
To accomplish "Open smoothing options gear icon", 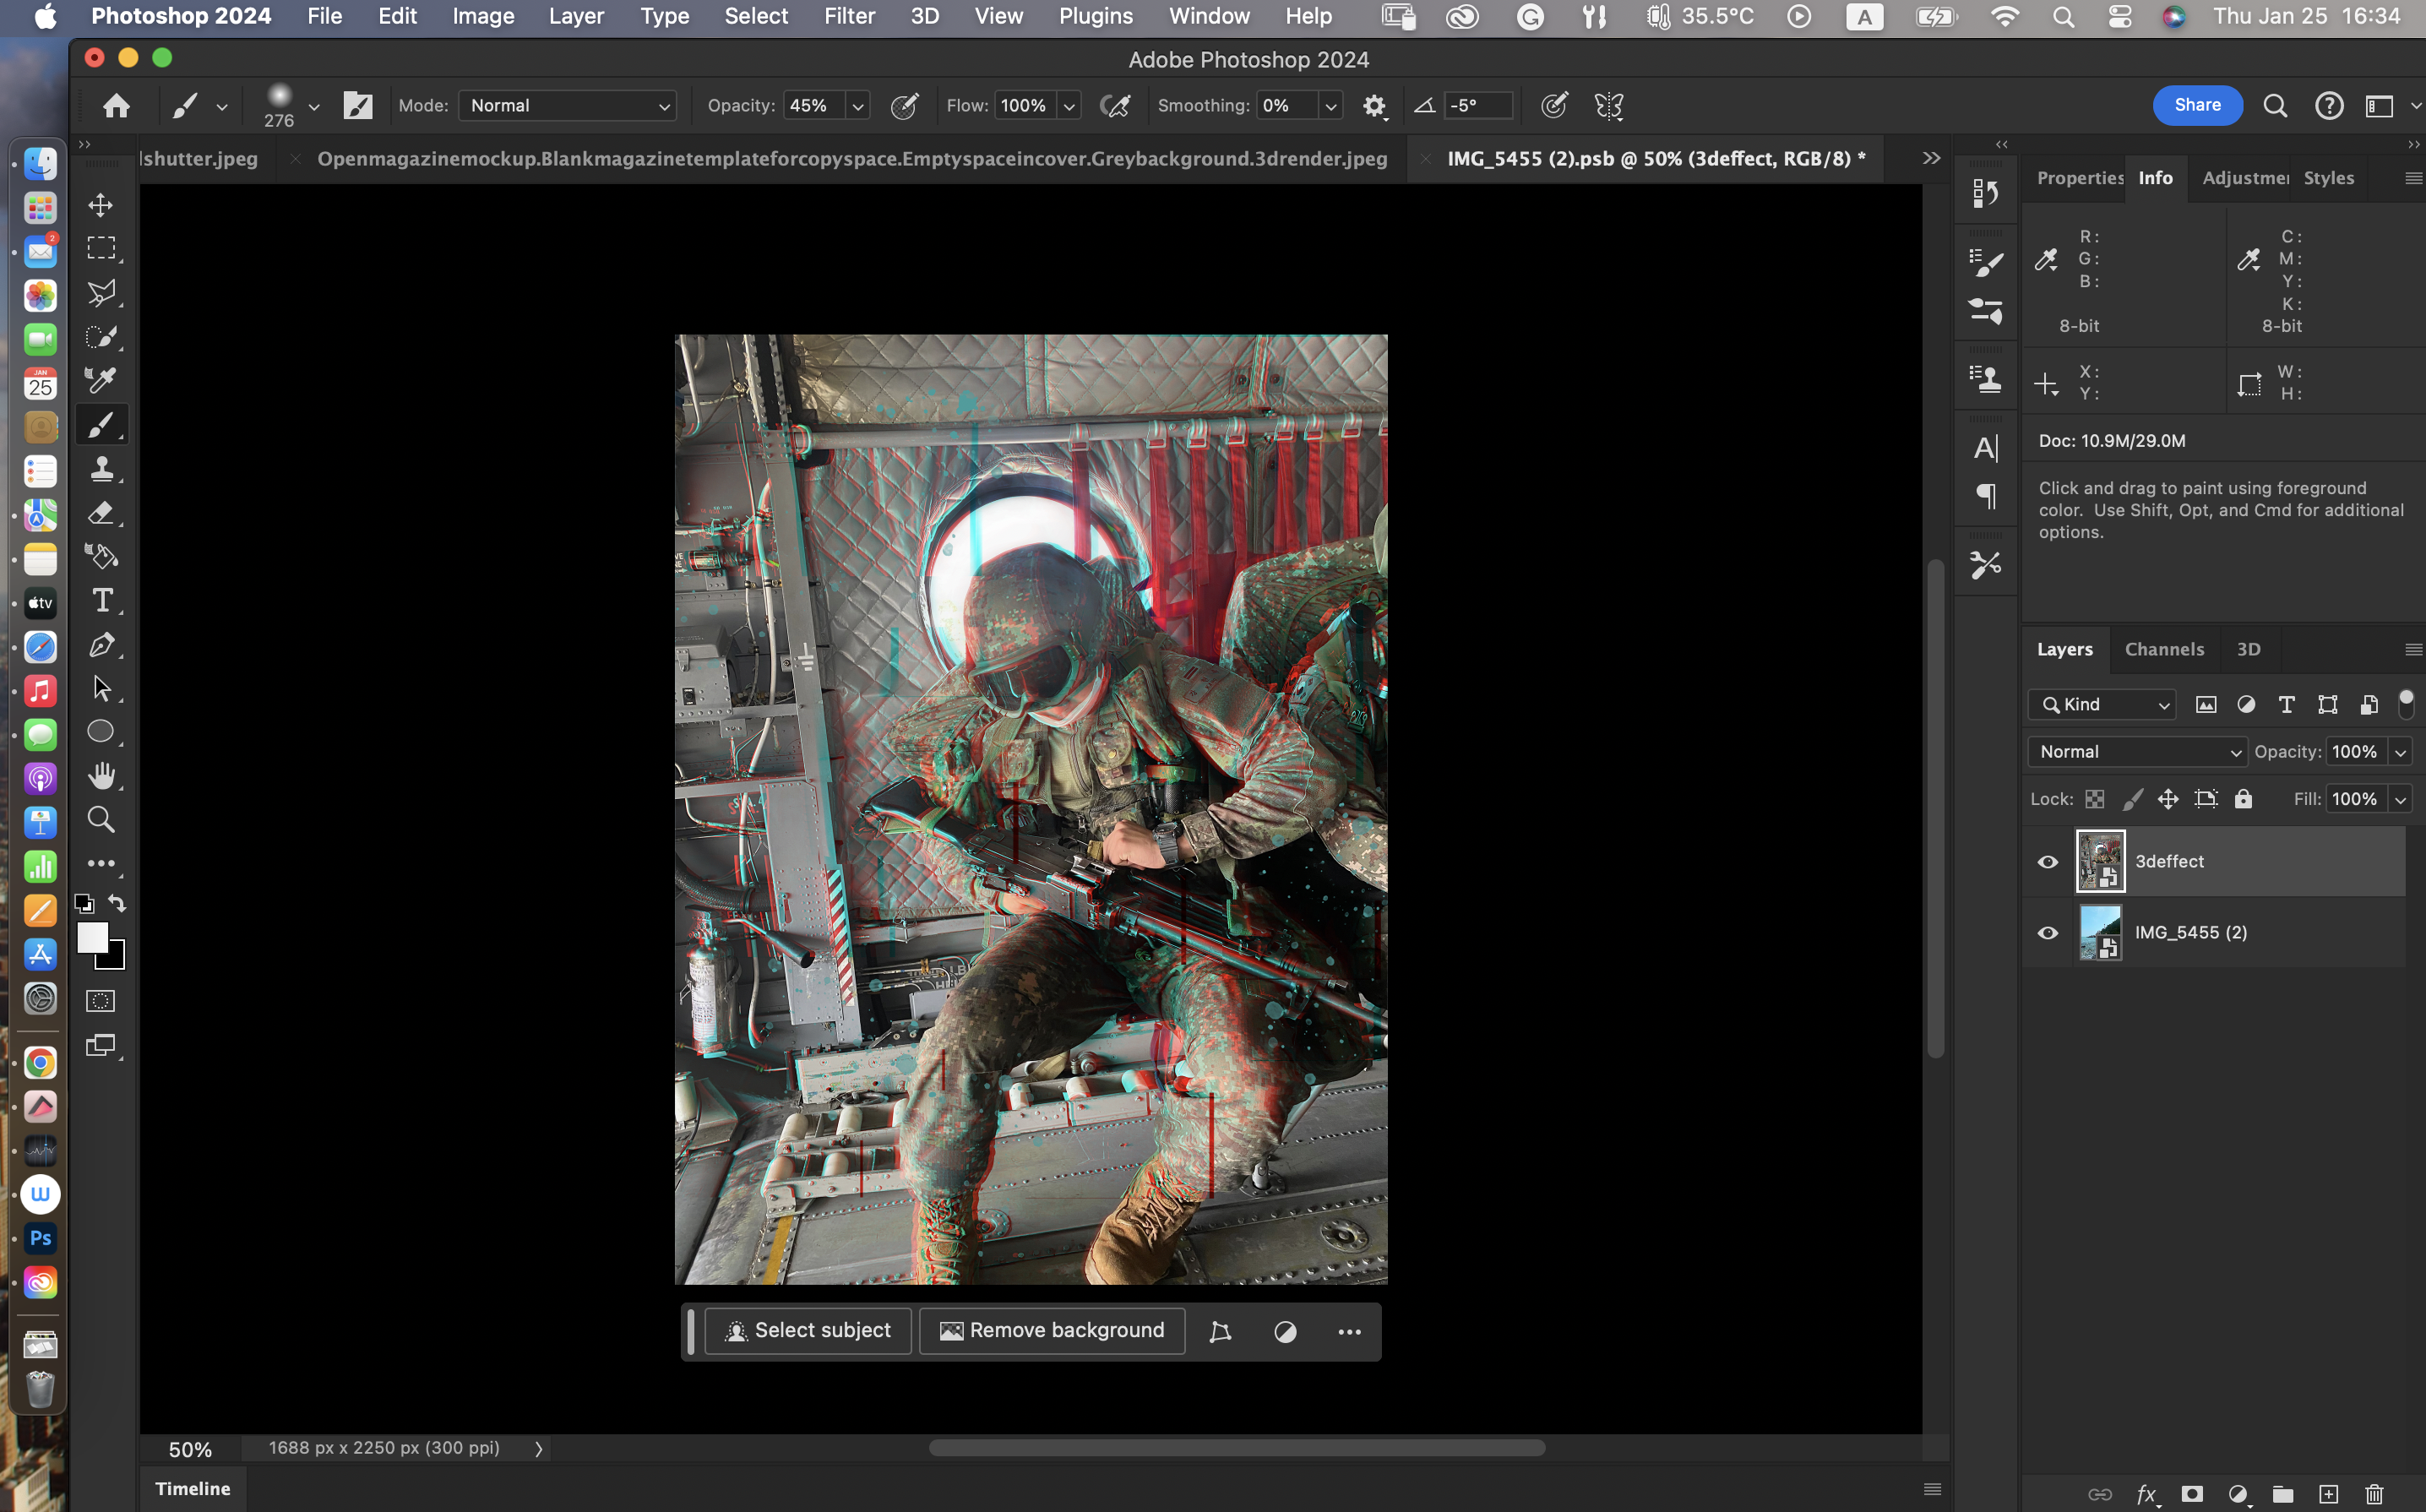I will pyautogui.click(x=1374, y=106).
